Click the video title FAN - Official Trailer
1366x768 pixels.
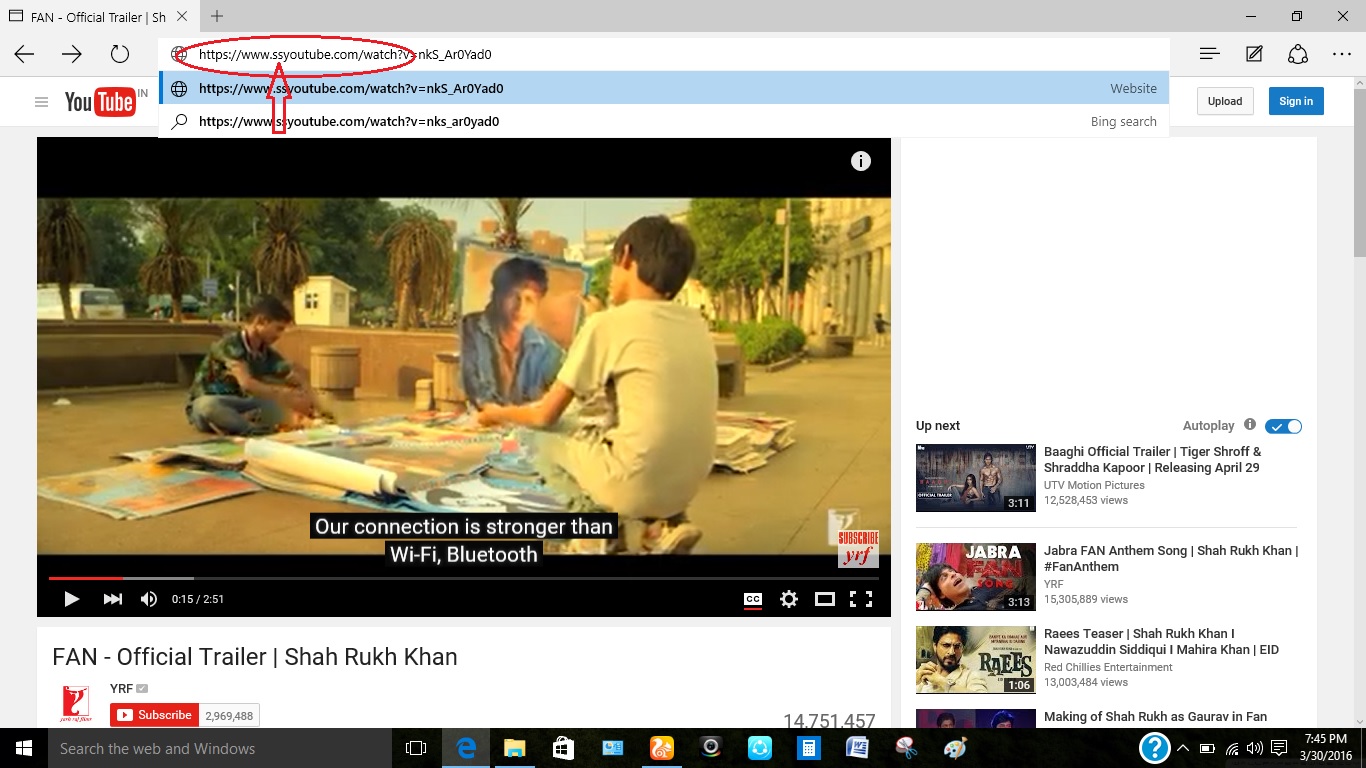click(x=255, y=657)
